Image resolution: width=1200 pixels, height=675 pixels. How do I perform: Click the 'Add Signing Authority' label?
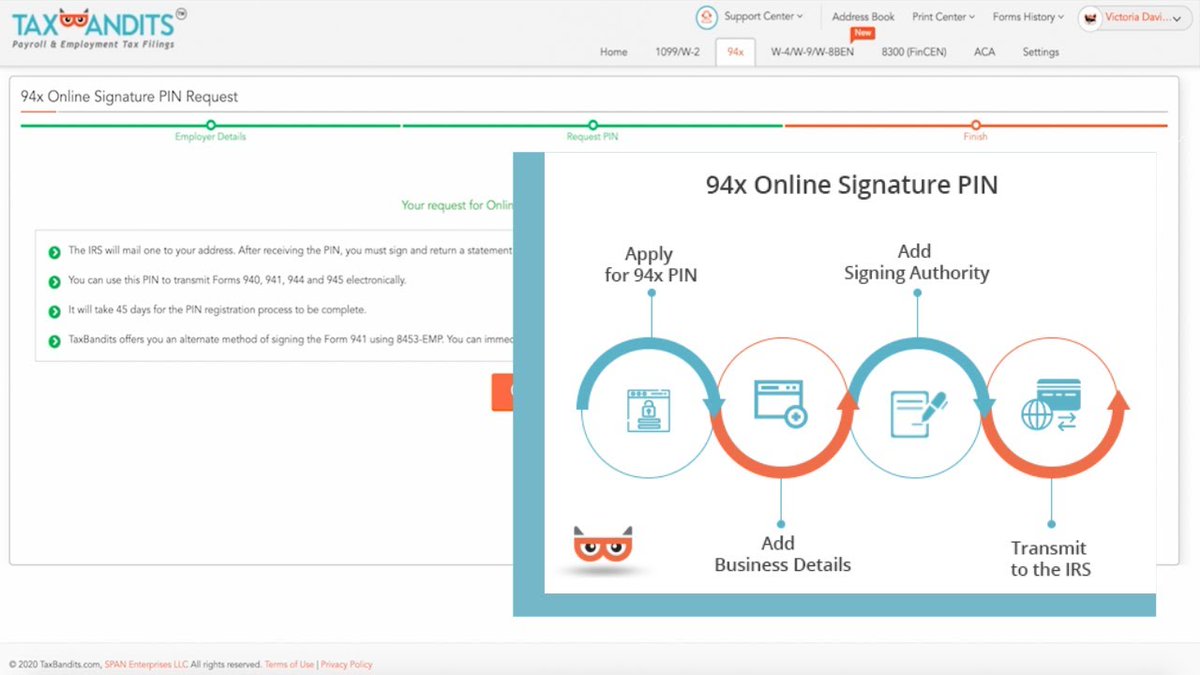point(916,262)
